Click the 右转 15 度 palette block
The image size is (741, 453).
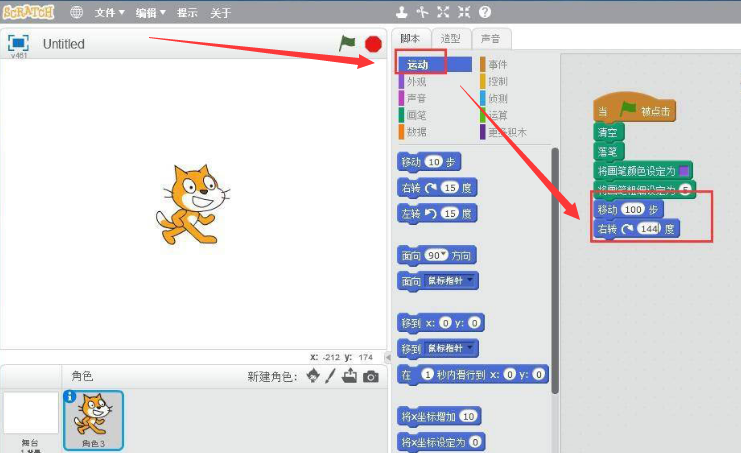437,188
